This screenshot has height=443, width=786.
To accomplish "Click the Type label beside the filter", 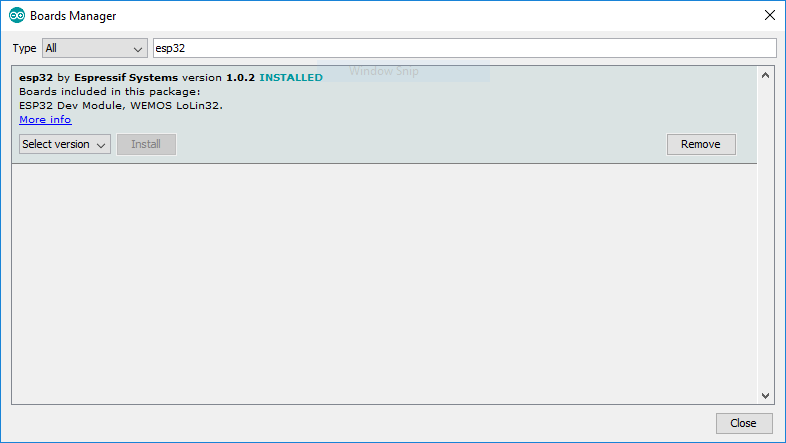I will coord(24,49).
